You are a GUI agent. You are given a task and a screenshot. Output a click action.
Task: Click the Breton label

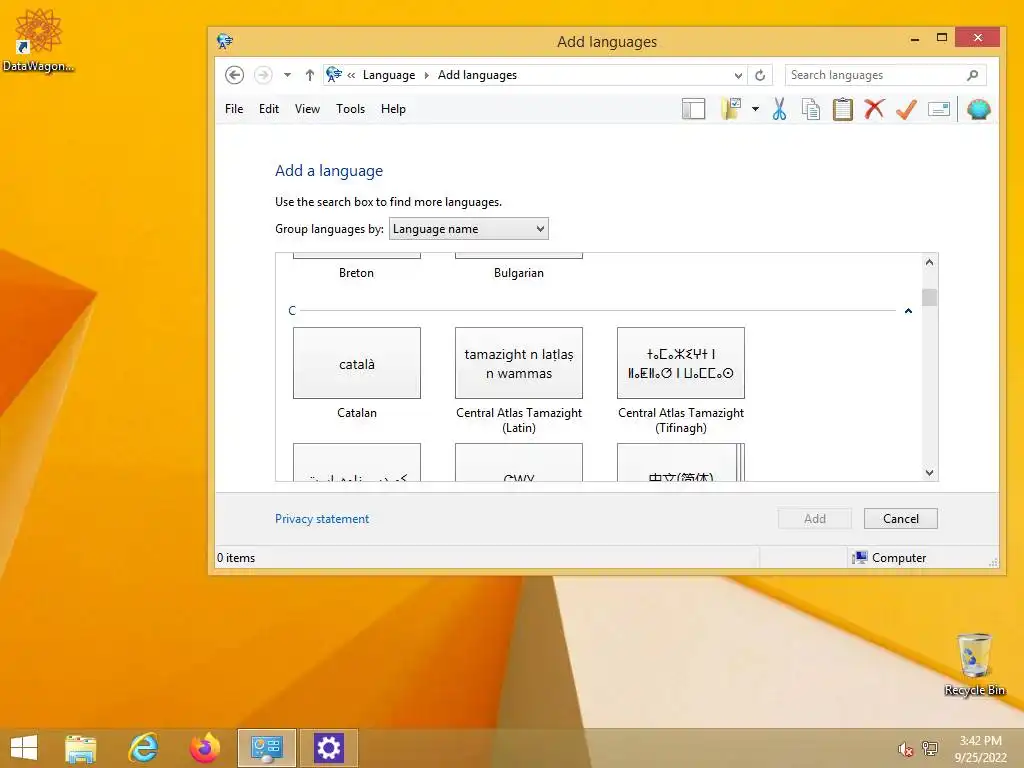(x=357, y=273)
